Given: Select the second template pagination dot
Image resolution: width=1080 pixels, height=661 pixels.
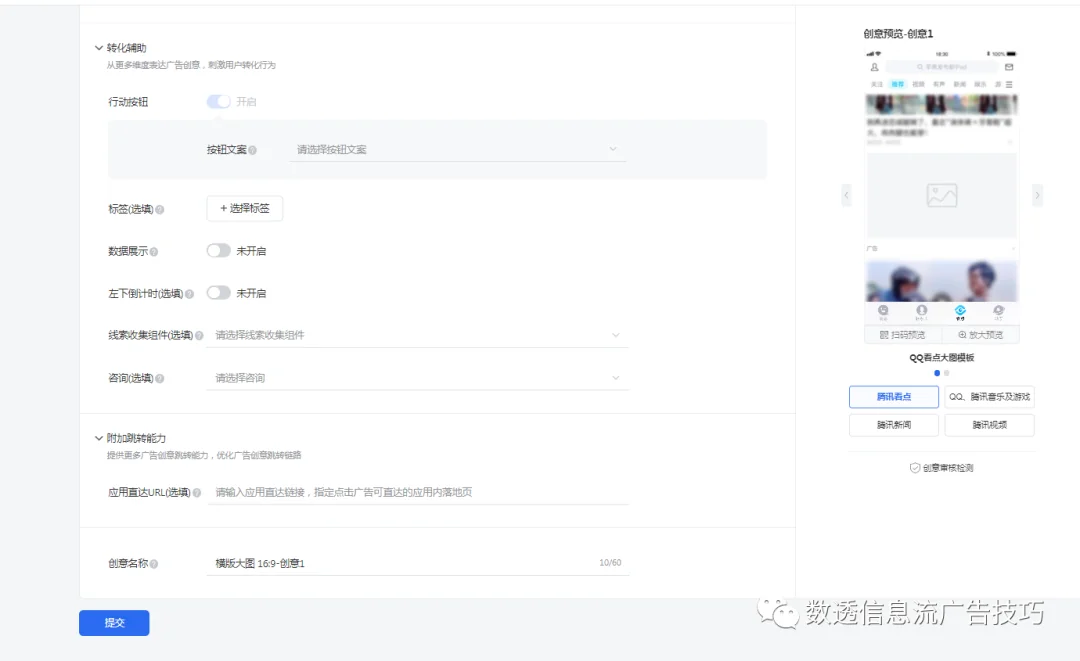Looking at the screenshot, I should (x=946, y=373).
